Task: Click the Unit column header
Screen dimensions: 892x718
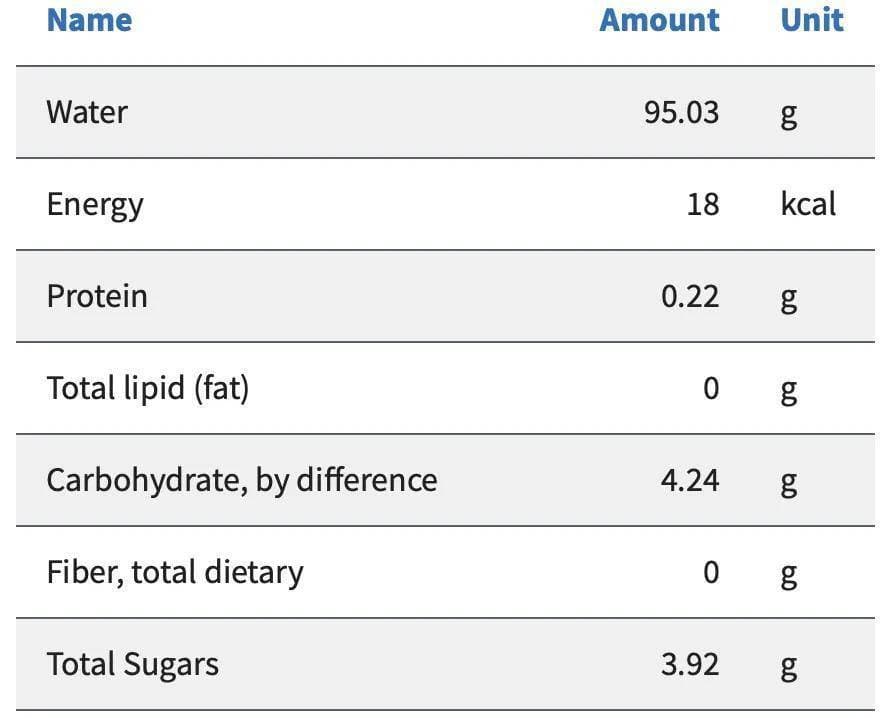Action: click(812, 20)
